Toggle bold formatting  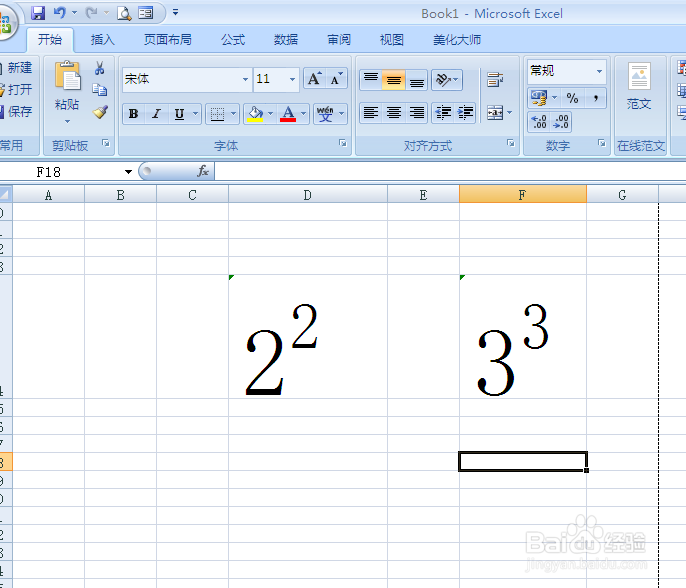[133, 114]
